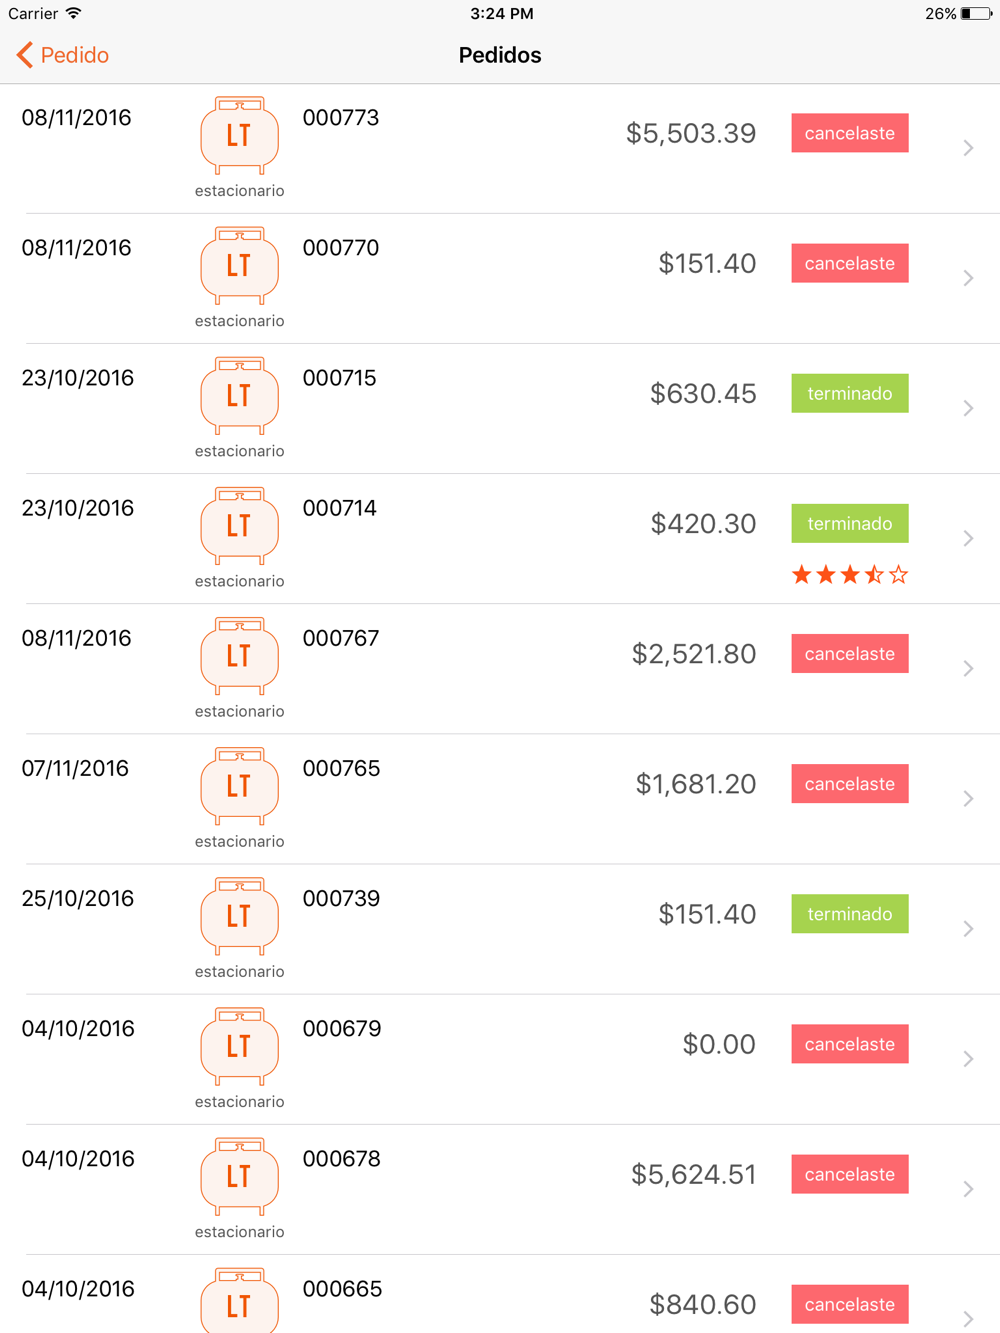1000x1333 pixels.
Task: Expand order 000715 with its right chevron
Action: coord(968,408)
